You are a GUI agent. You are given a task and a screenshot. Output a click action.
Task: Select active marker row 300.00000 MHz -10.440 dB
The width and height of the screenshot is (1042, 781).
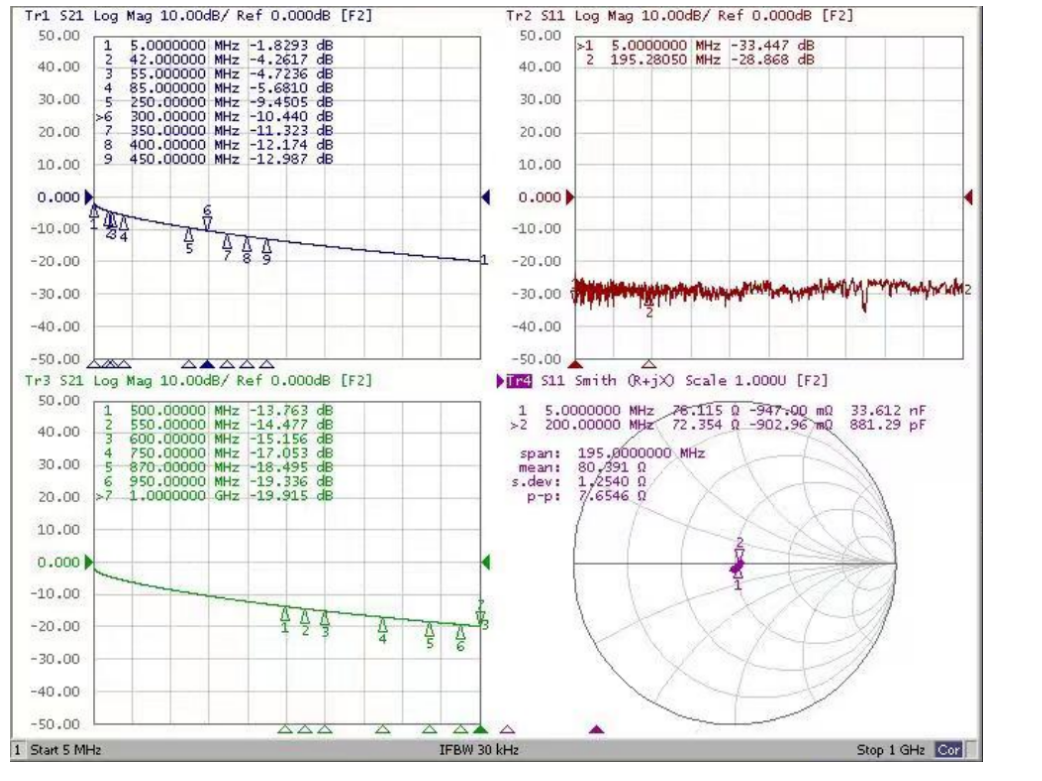pos(214,116)
